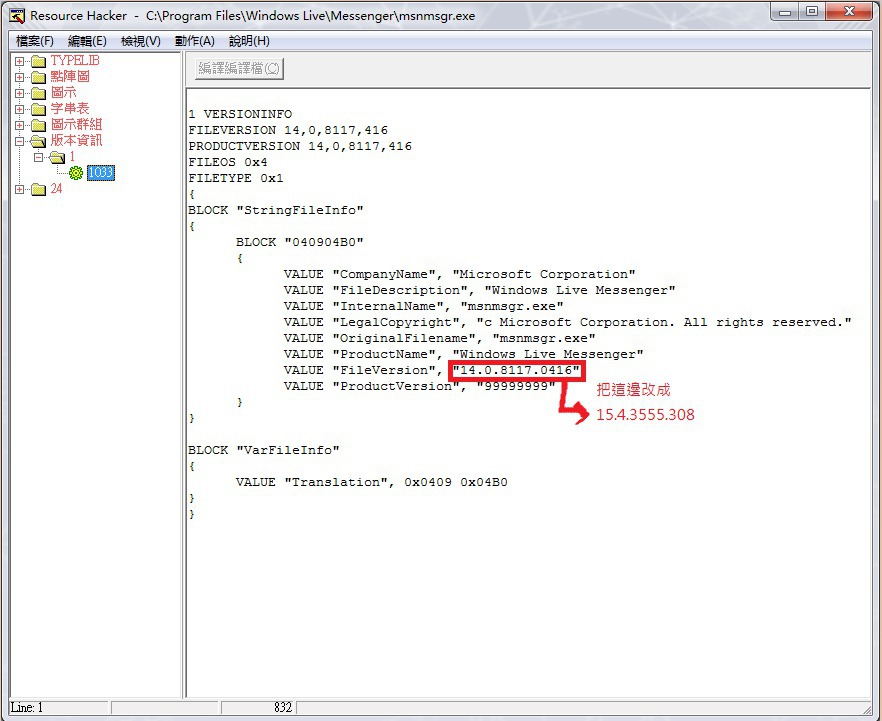Click the CompanyName value line
Viewport: 882px width, 721px height.
(x=460, y=274)
